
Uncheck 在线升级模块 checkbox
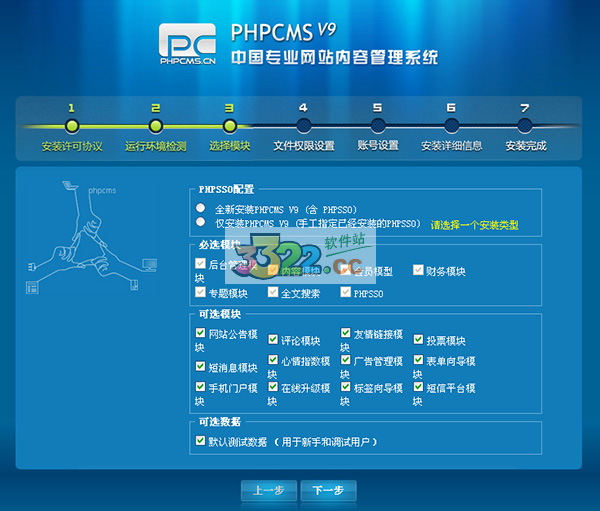273,387
